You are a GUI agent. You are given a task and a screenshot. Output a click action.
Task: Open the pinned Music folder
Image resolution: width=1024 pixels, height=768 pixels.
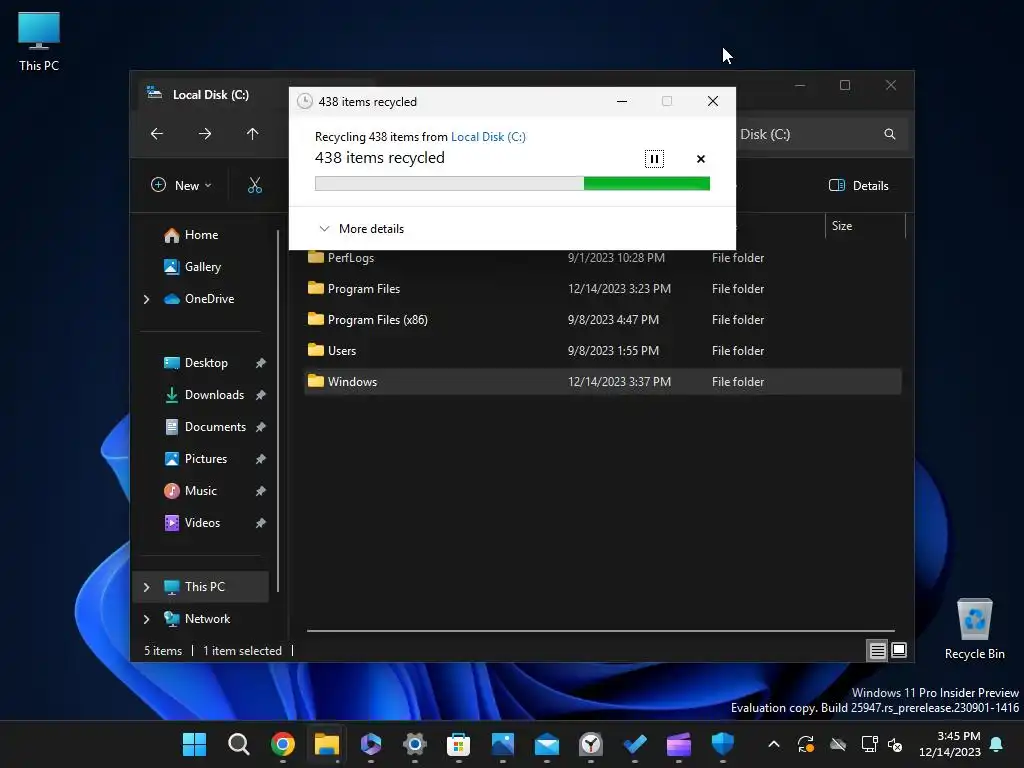click(190, 490)
